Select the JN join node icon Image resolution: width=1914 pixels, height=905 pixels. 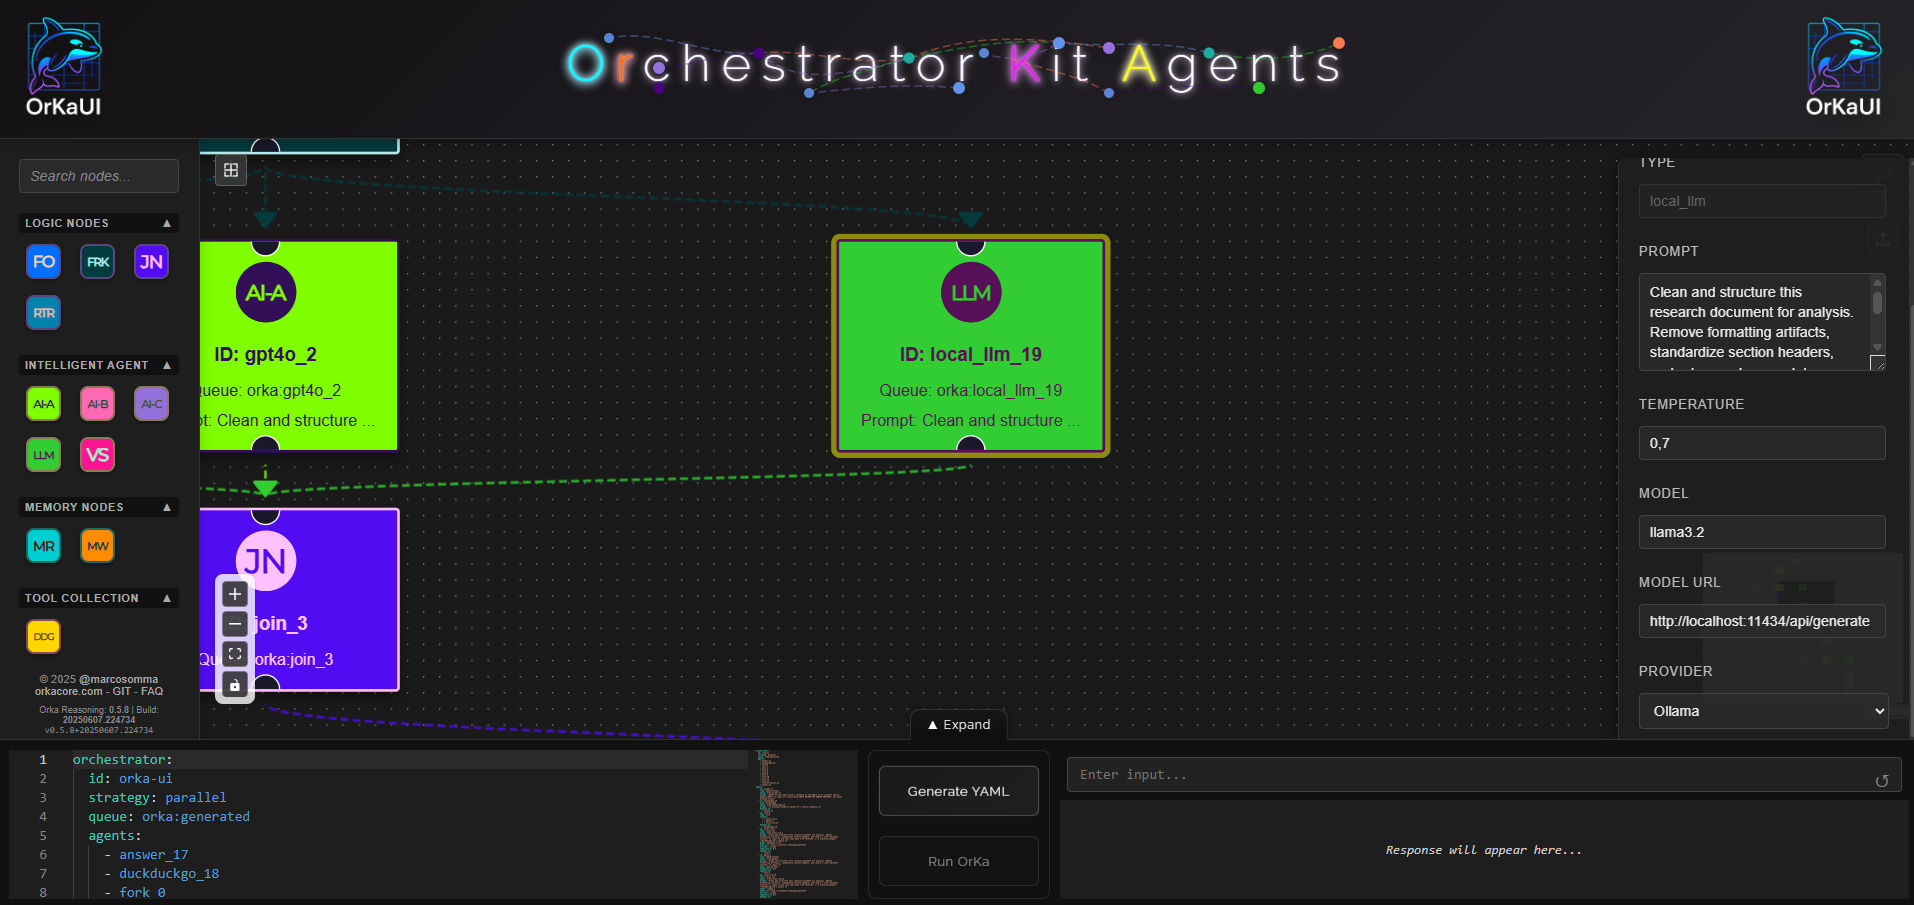coord(151,261)
